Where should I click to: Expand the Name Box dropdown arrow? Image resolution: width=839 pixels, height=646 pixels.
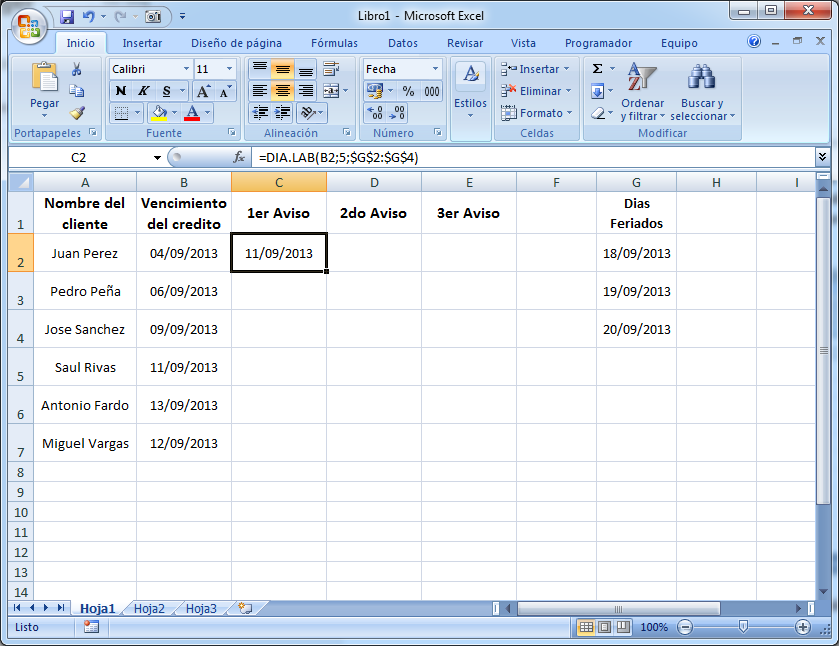tap(157, 157)
